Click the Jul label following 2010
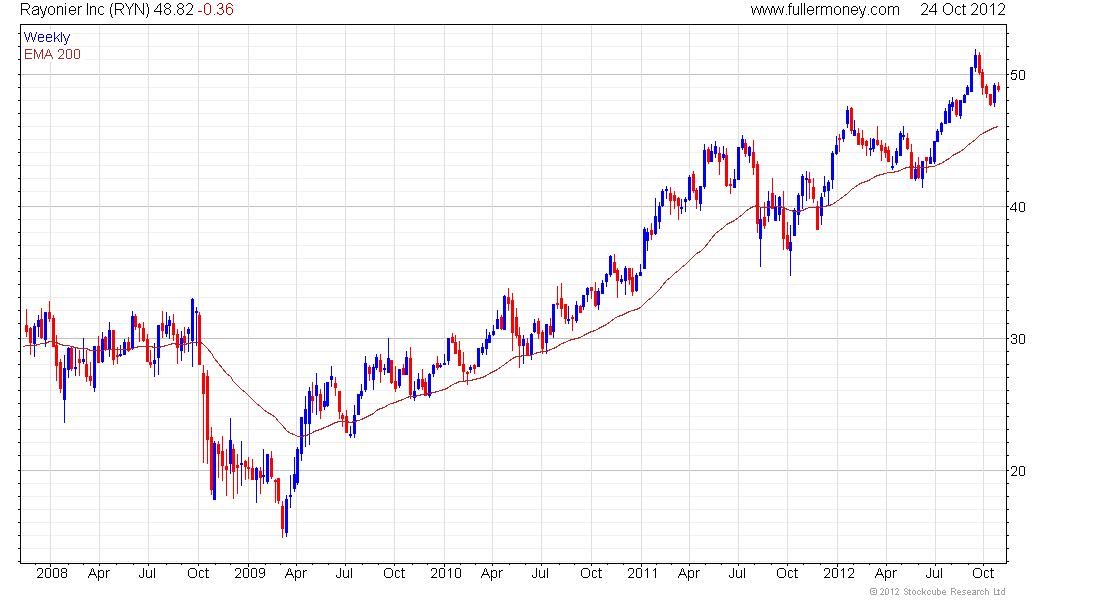Viewport: 1100px width, 600px height. pos(540,573)
